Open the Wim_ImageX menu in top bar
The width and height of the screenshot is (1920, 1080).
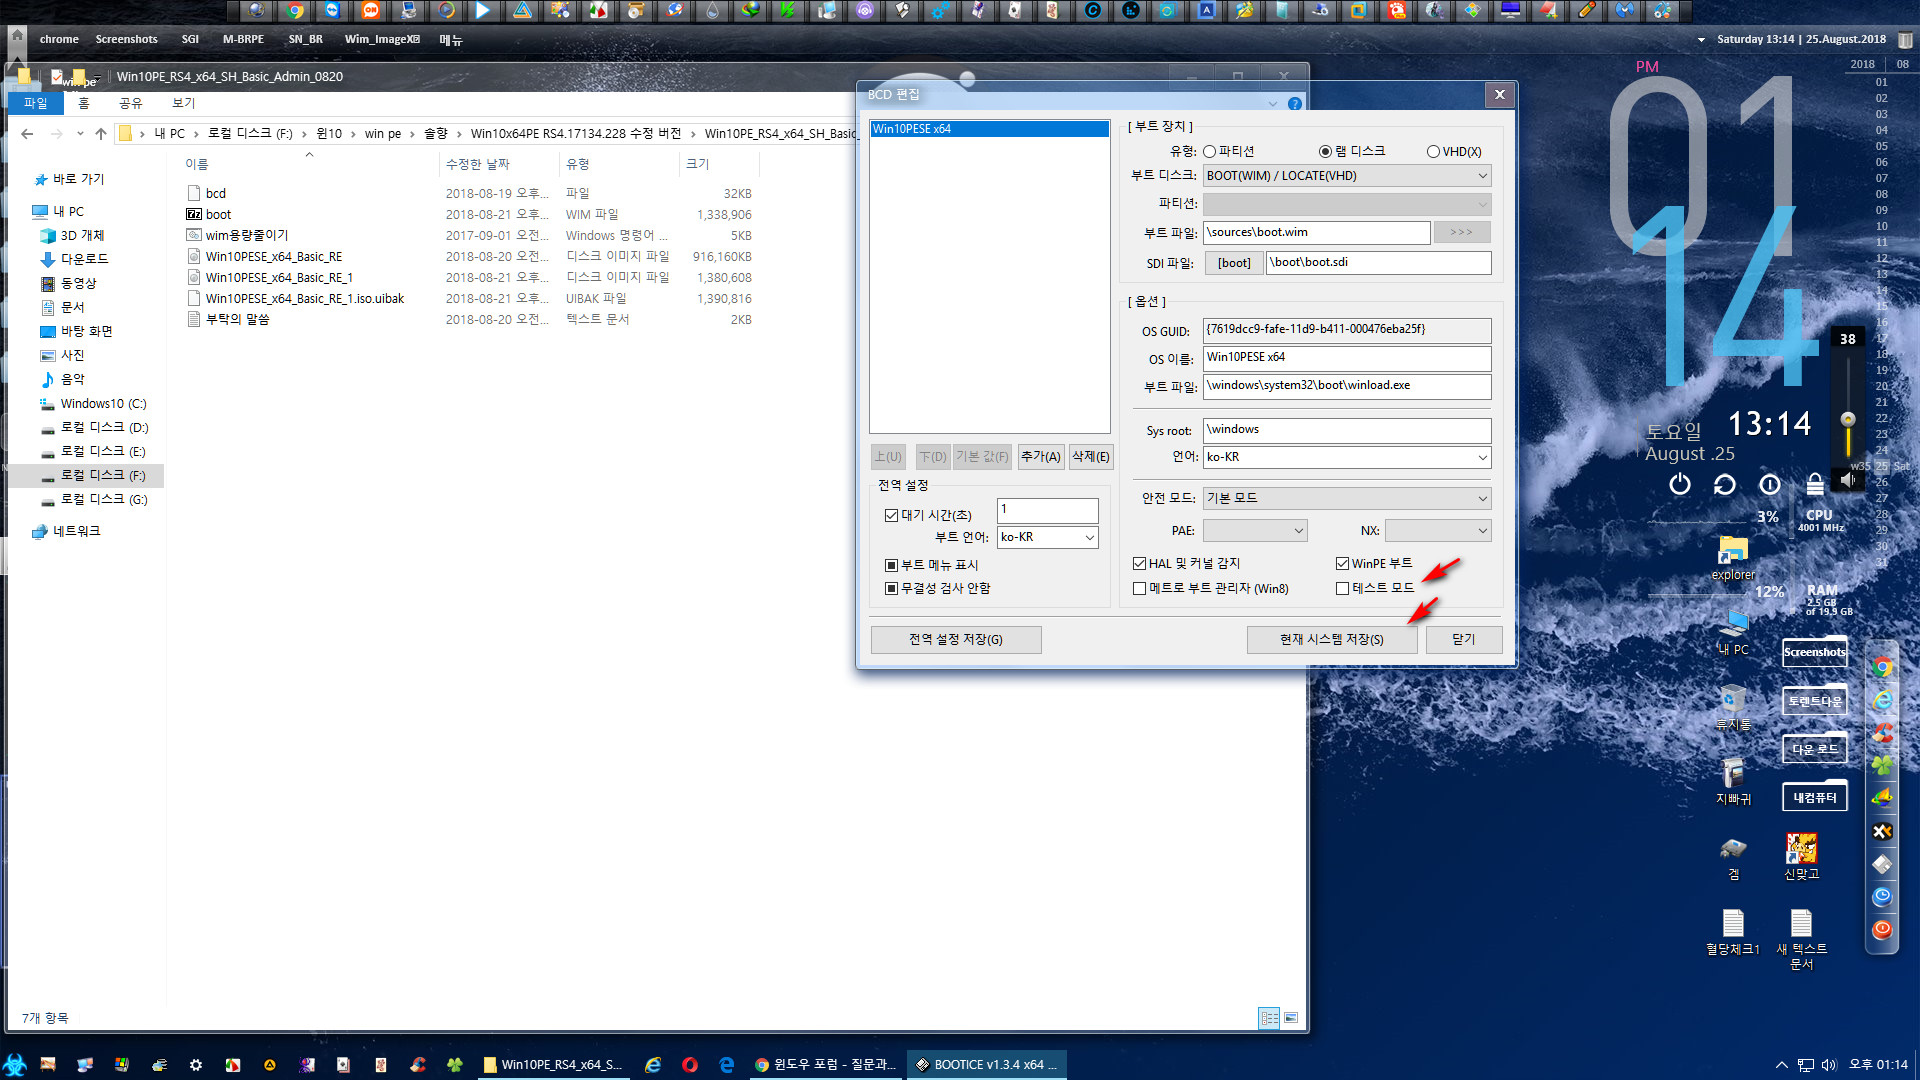click(382, 40)
